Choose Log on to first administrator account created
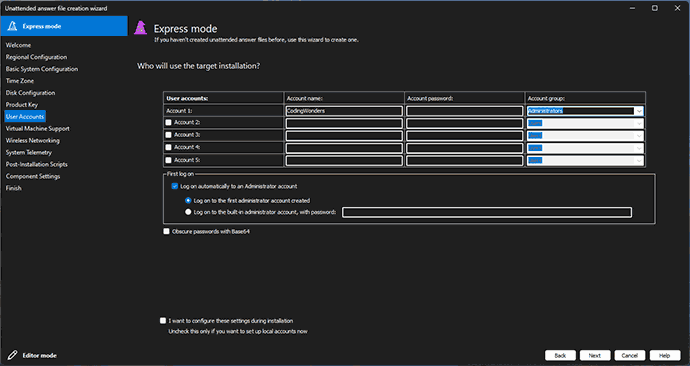This screenshot has height=366, width=690. [188, 201]
